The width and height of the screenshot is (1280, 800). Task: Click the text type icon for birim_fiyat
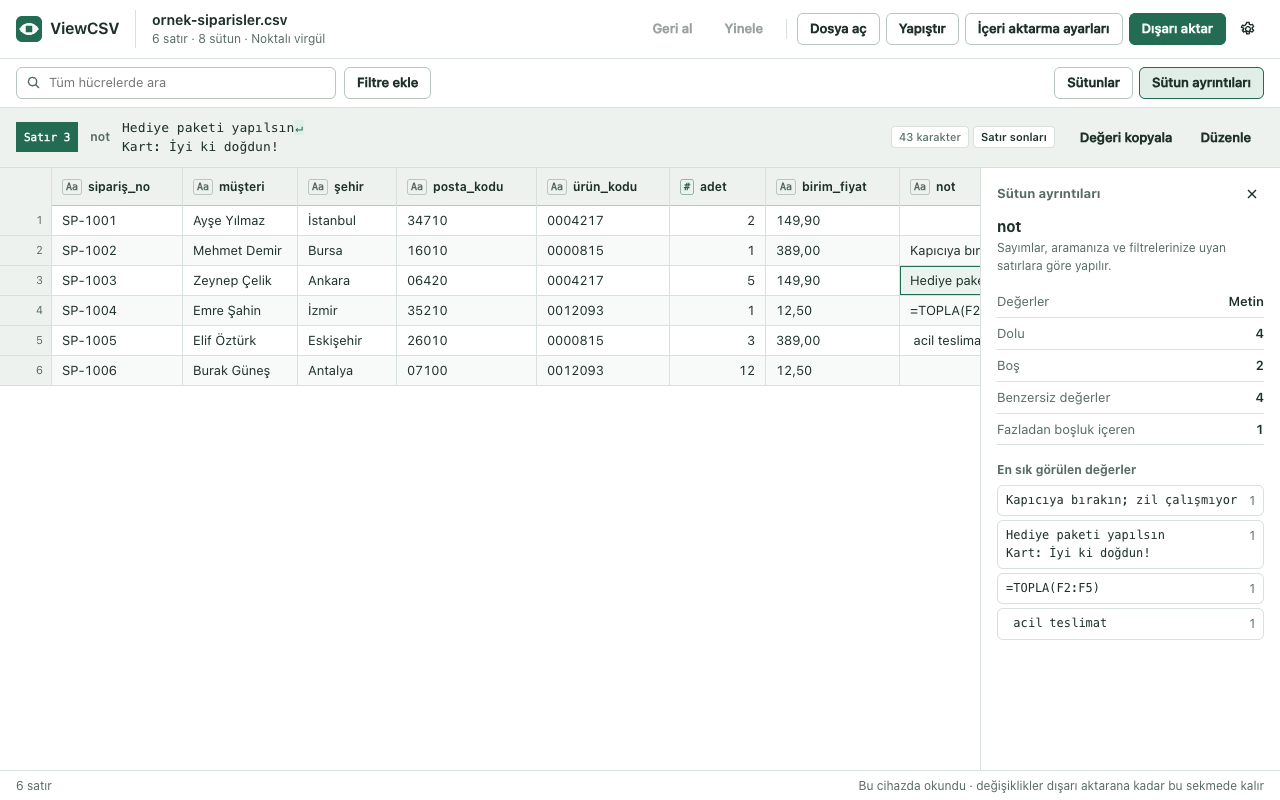pos(786,187)
